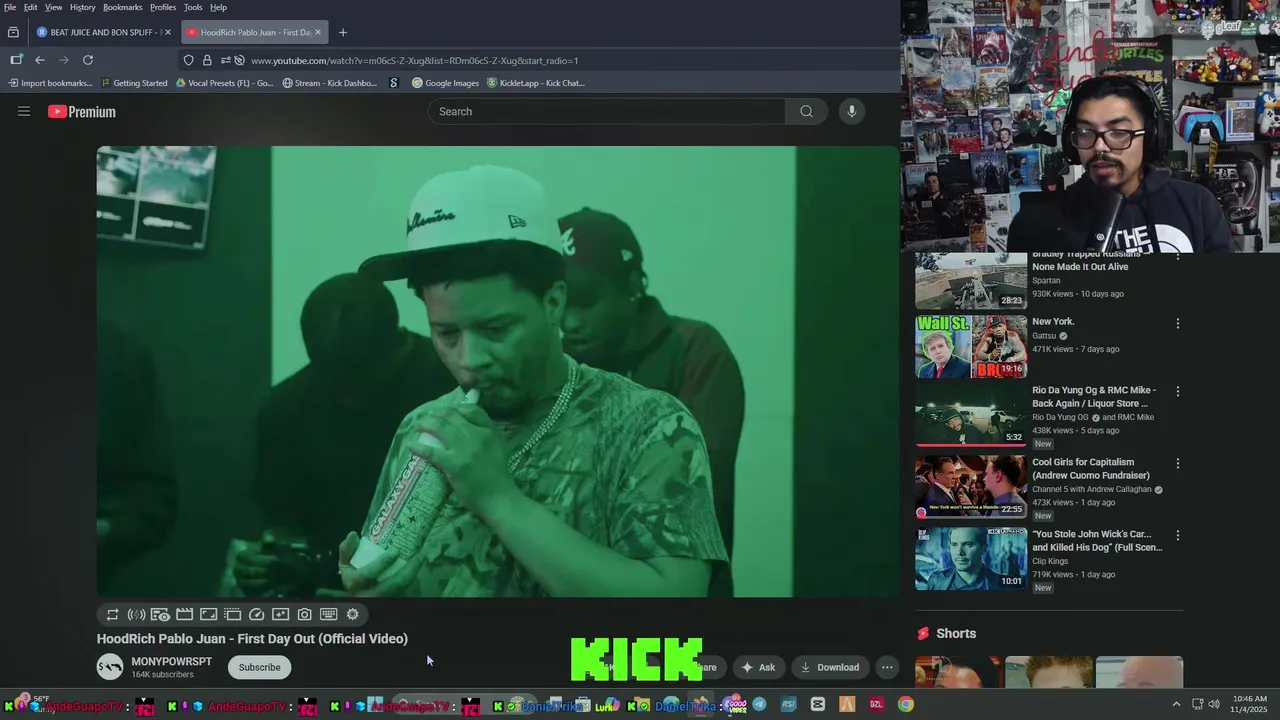Screen dimensions: 1280x720
Task: Close the BEAT JUICE AND BON SPLIFF tab
Action: coord(167,32)
